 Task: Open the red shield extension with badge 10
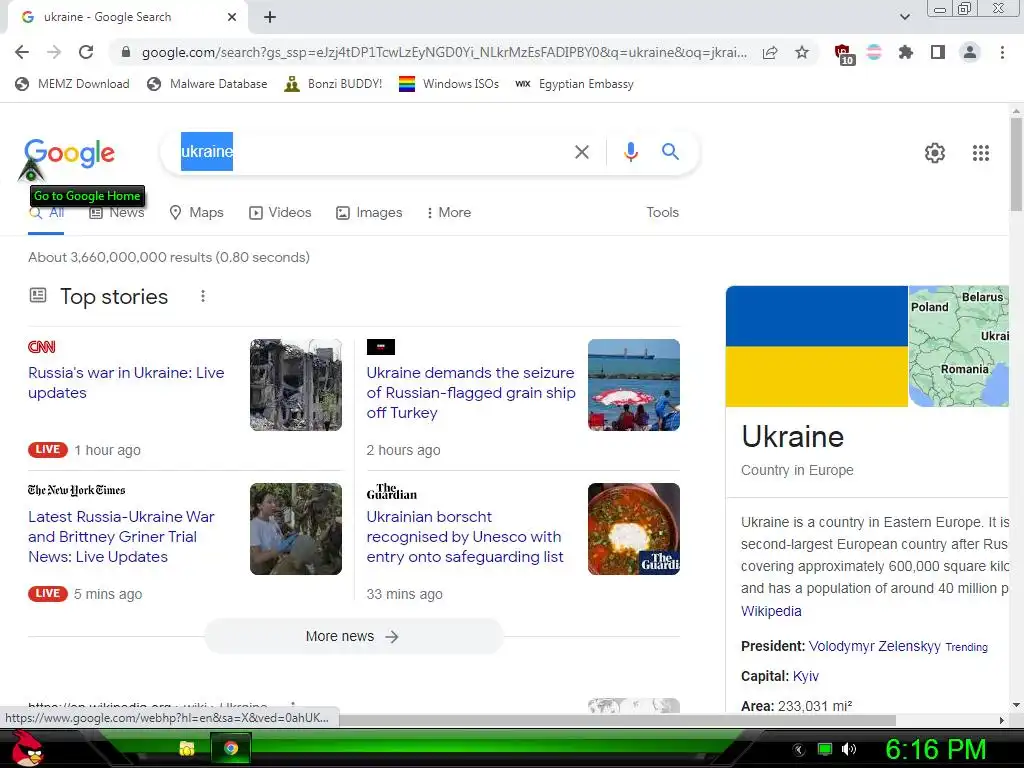843,54
